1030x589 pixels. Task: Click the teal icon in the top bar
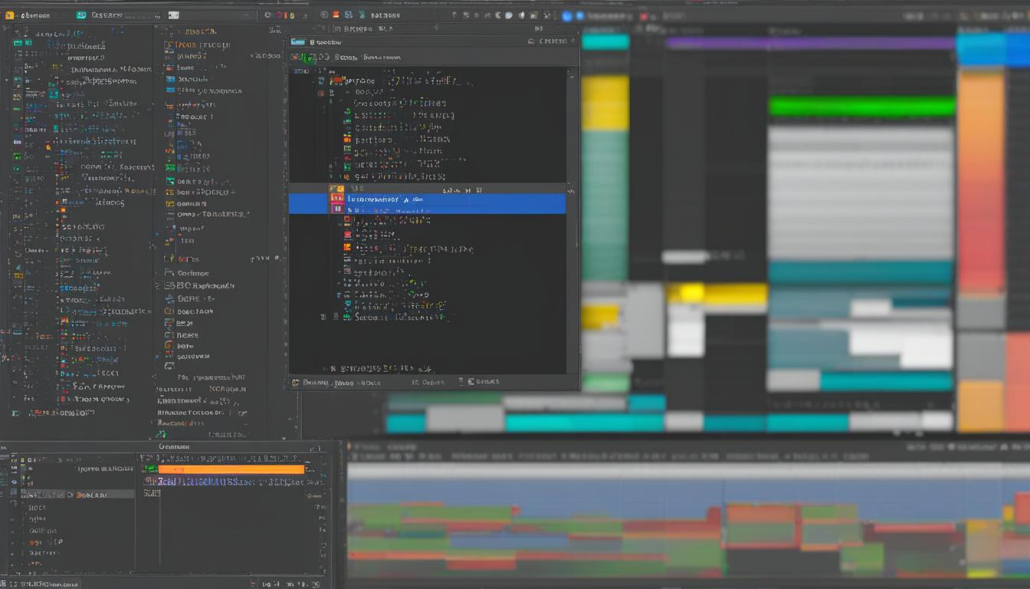[x=81, y=14]
